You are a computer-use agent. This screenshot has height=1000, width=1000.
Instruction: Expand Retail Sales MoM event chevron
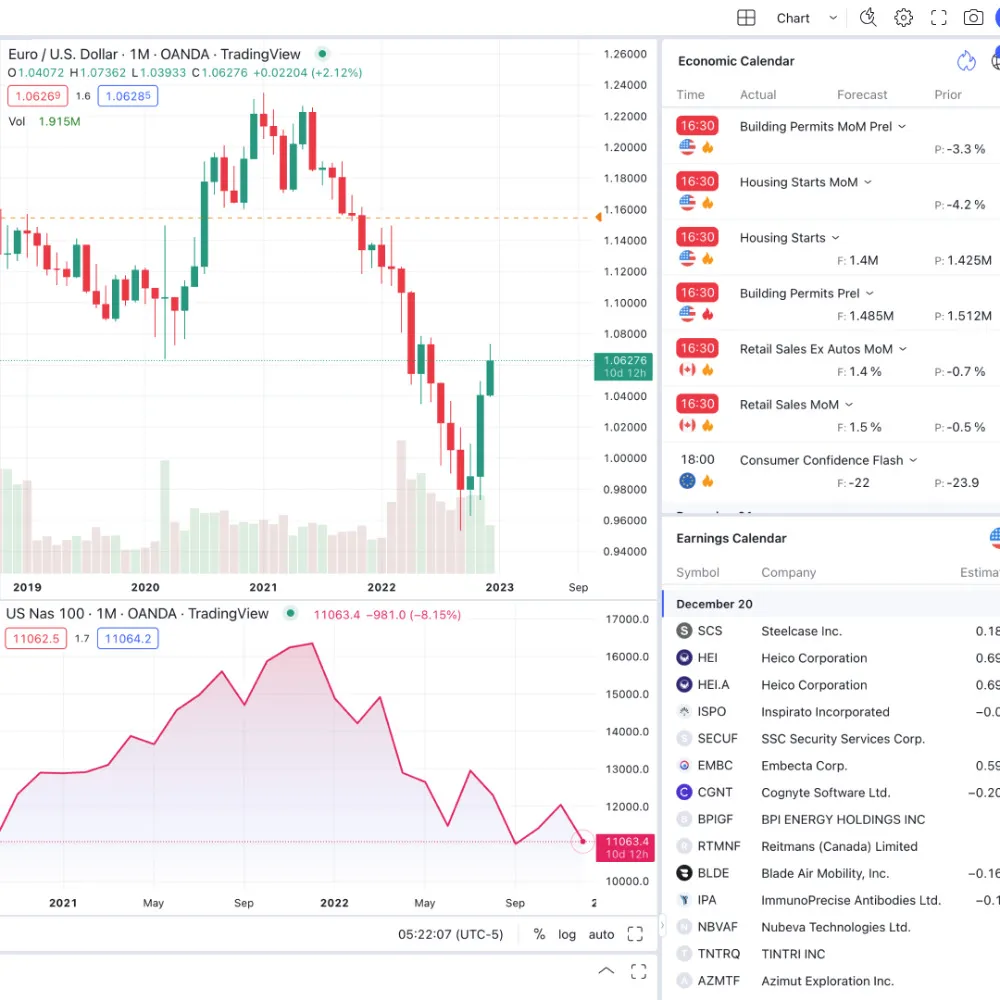(849, 404)
